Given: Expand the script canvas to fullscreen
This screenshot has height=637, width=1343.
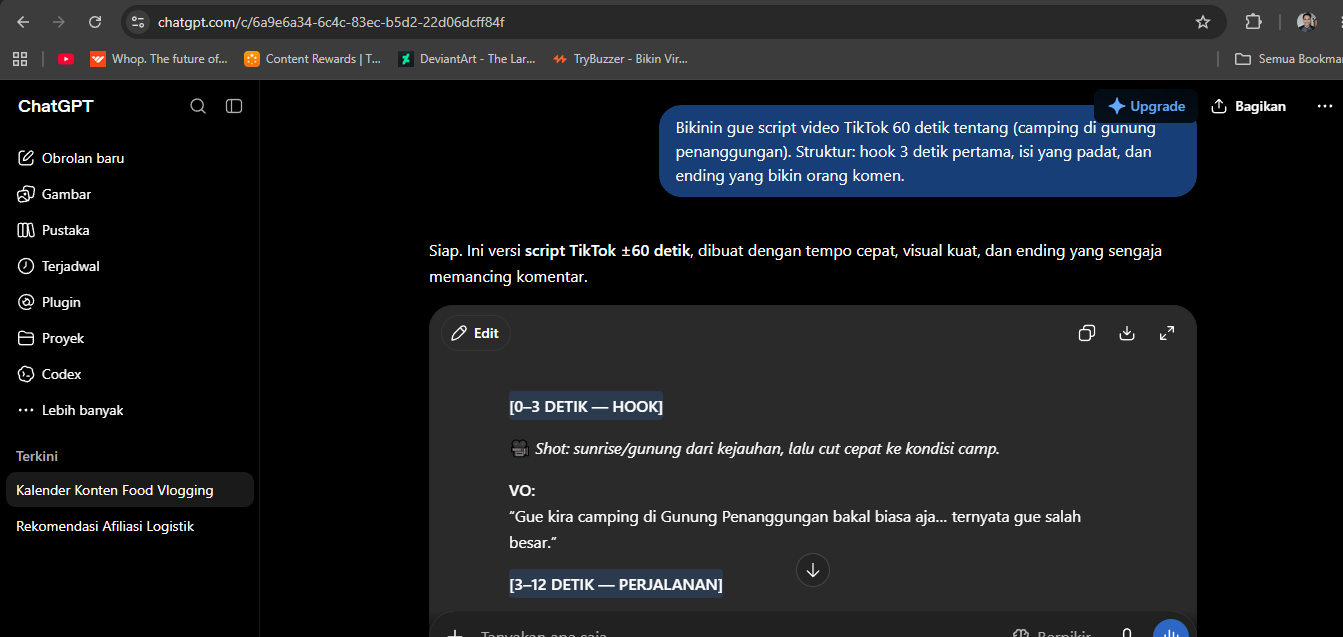Looking at the screenshot, I should tap(1167, 333).
